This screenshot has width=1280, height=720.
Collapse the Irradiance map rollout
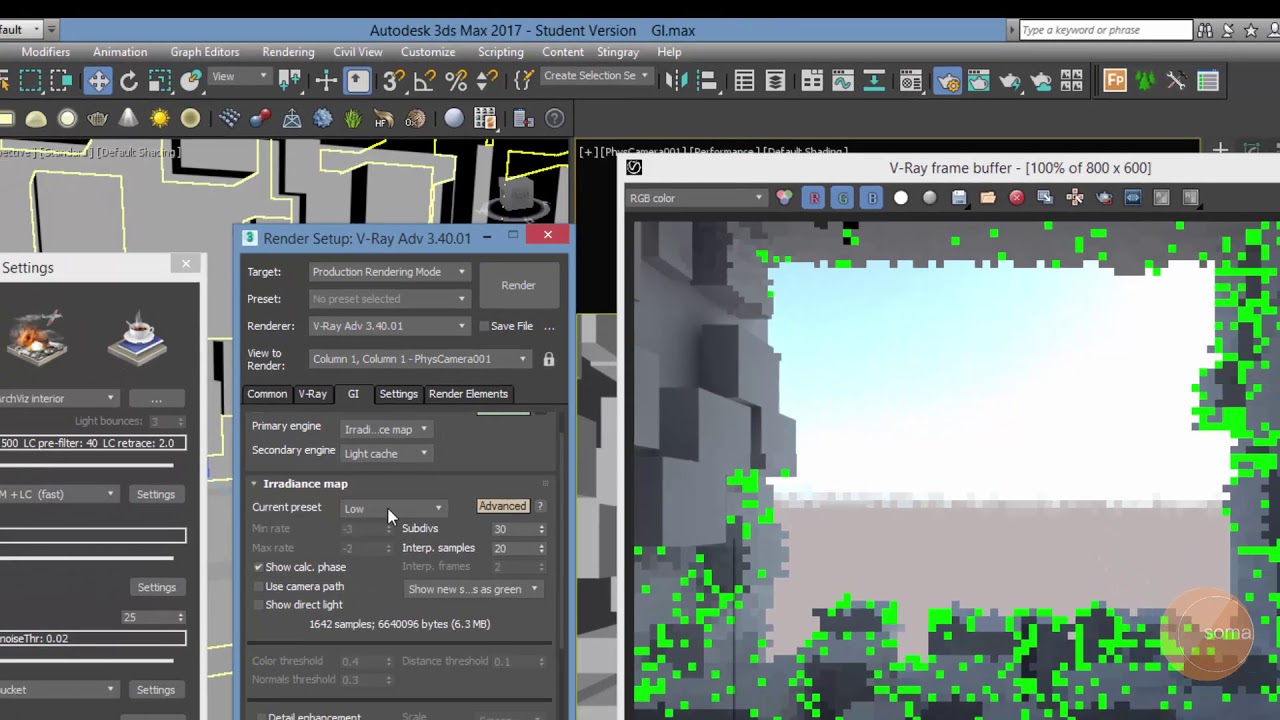point(254,484)
